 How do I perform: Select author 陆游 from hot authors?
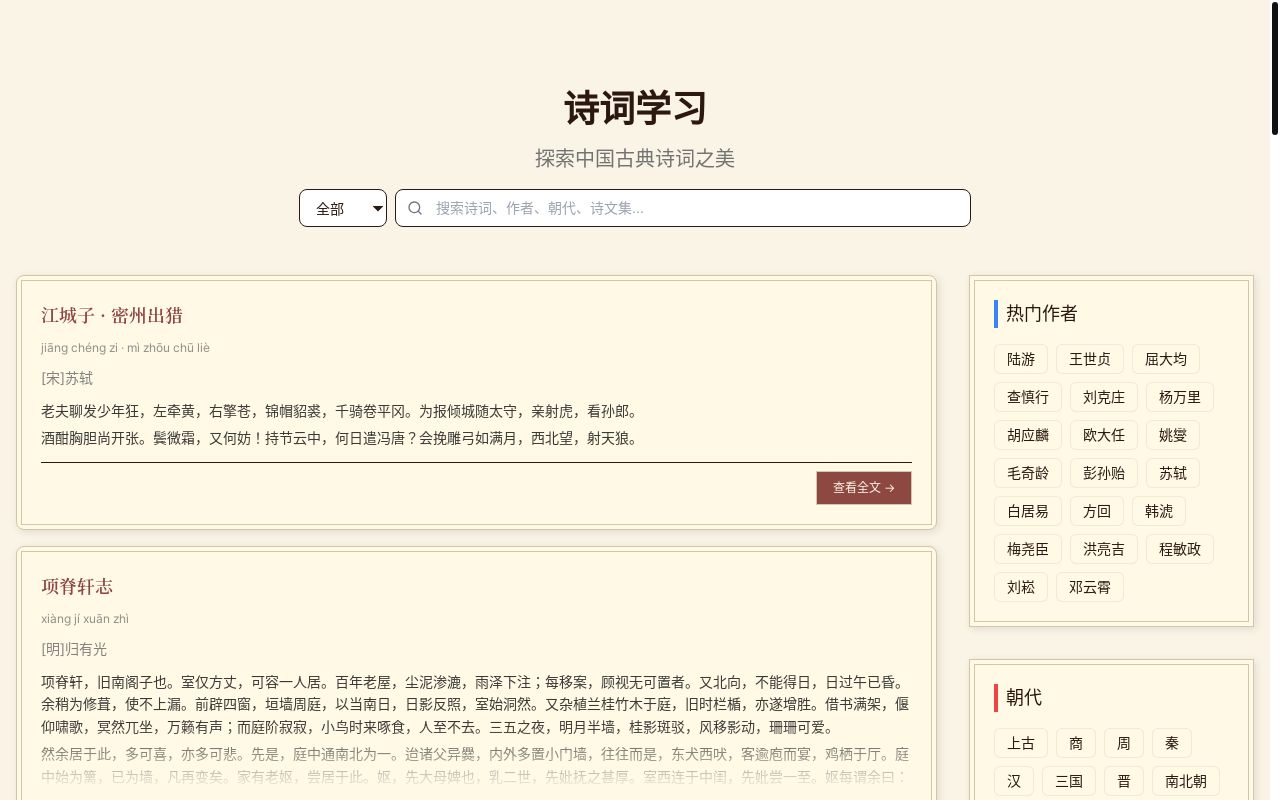(x=1020, y=359)
